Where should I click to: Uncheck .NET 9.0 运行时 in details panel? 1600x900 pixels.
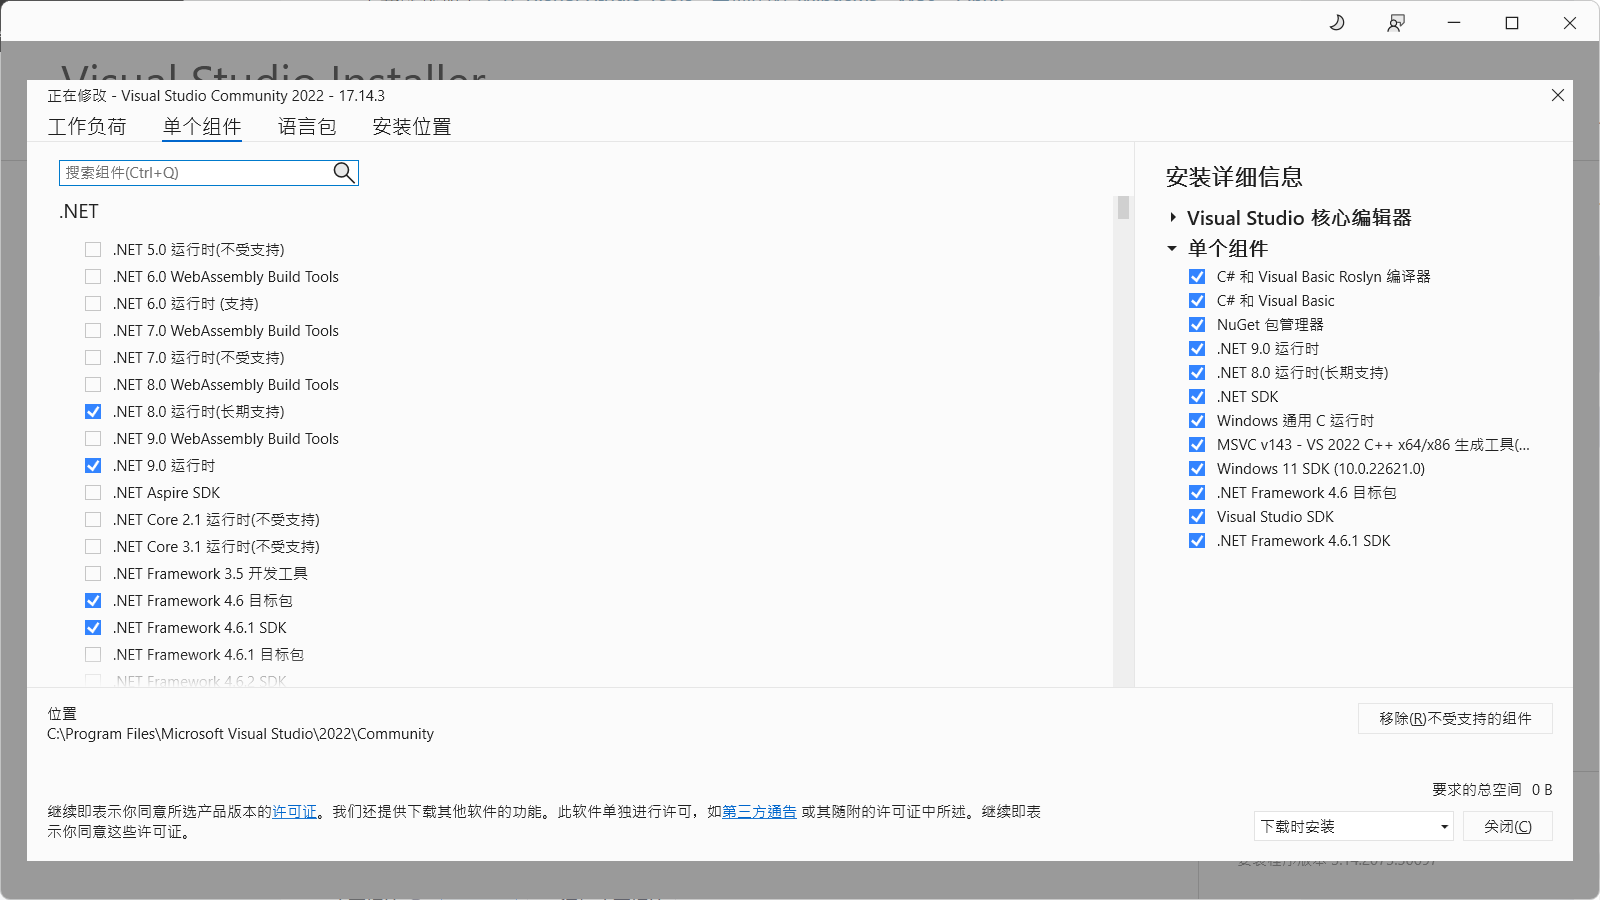(1197, 348)
